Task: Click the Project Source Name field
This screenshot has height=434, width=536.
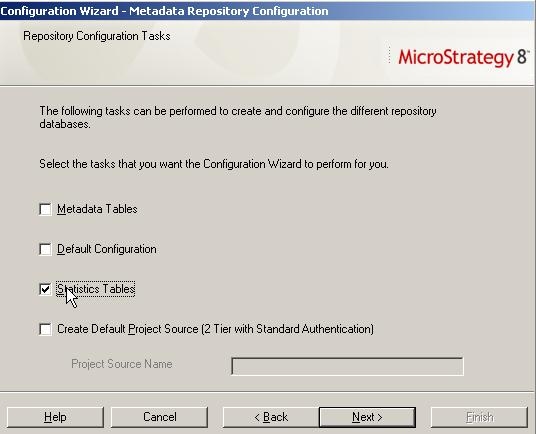Action: point(347,366)
